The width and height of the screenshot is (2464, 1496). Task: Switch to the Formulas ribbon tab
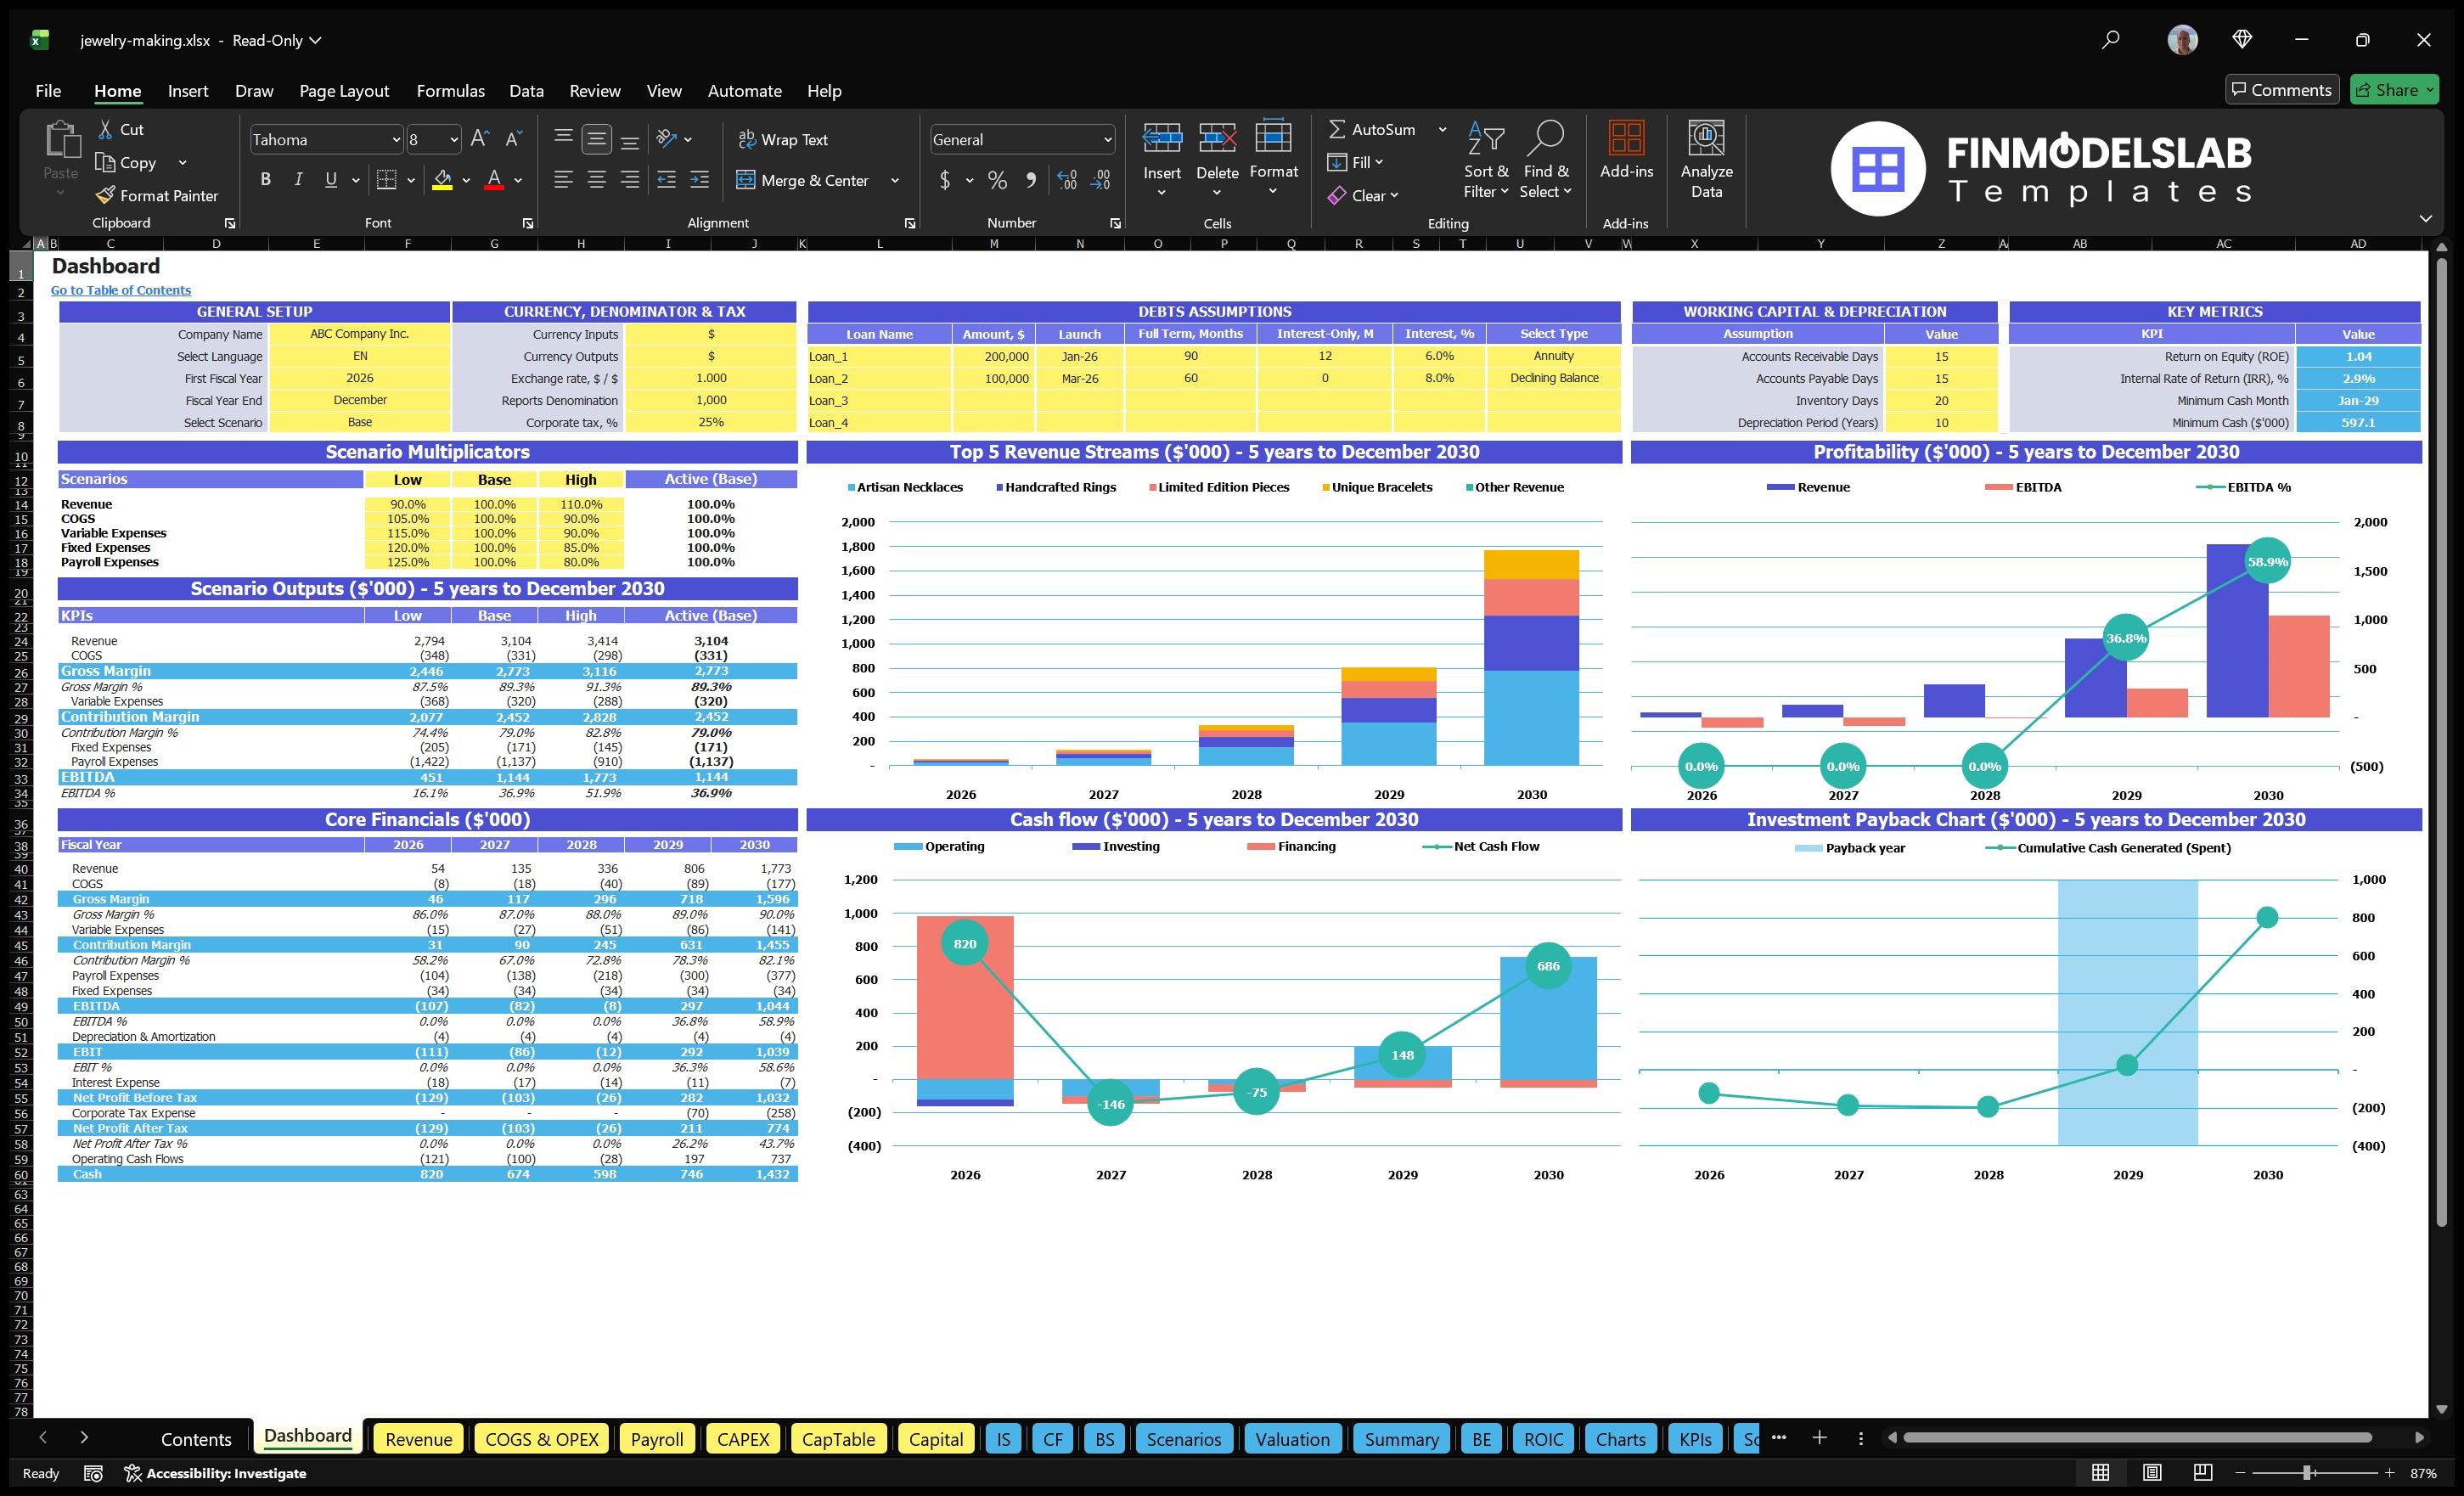[x=450, y=90]
